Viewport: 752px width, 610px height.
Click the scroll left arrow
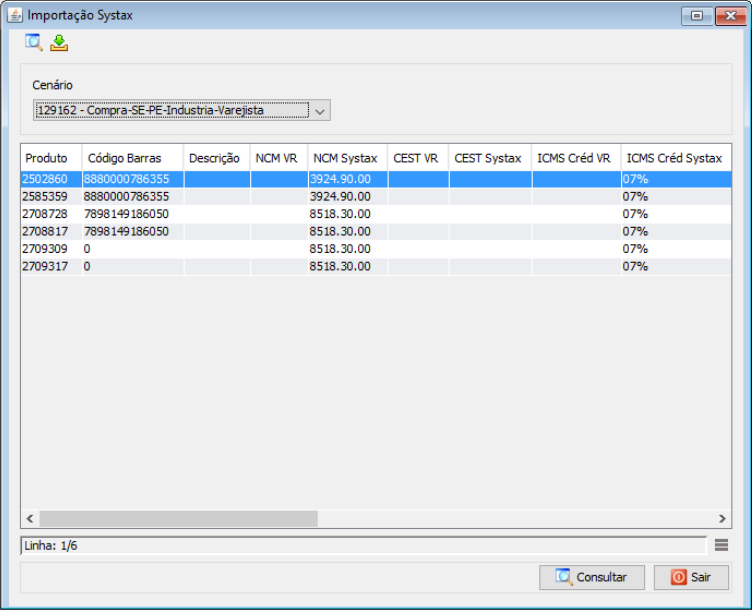tap(30, 518)
